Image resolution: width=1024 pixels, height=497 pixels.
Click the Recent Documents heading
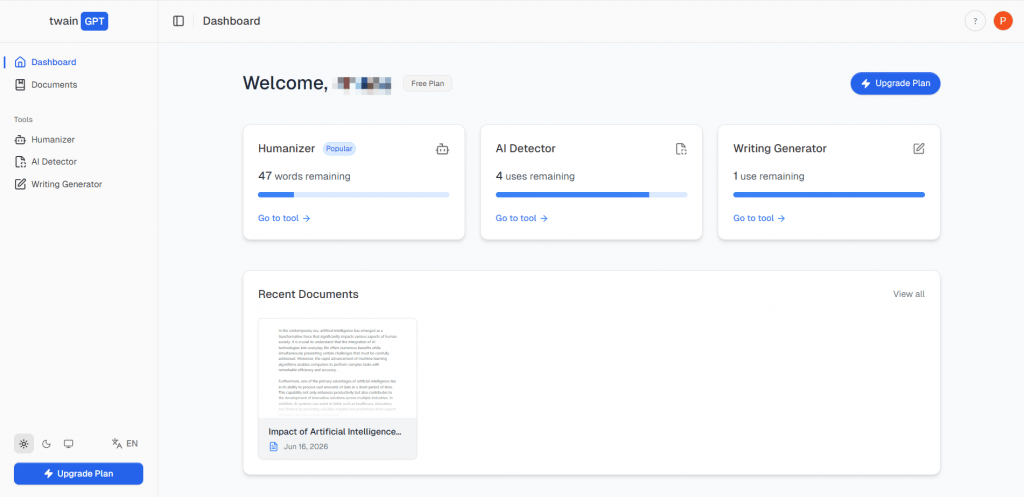308,294
